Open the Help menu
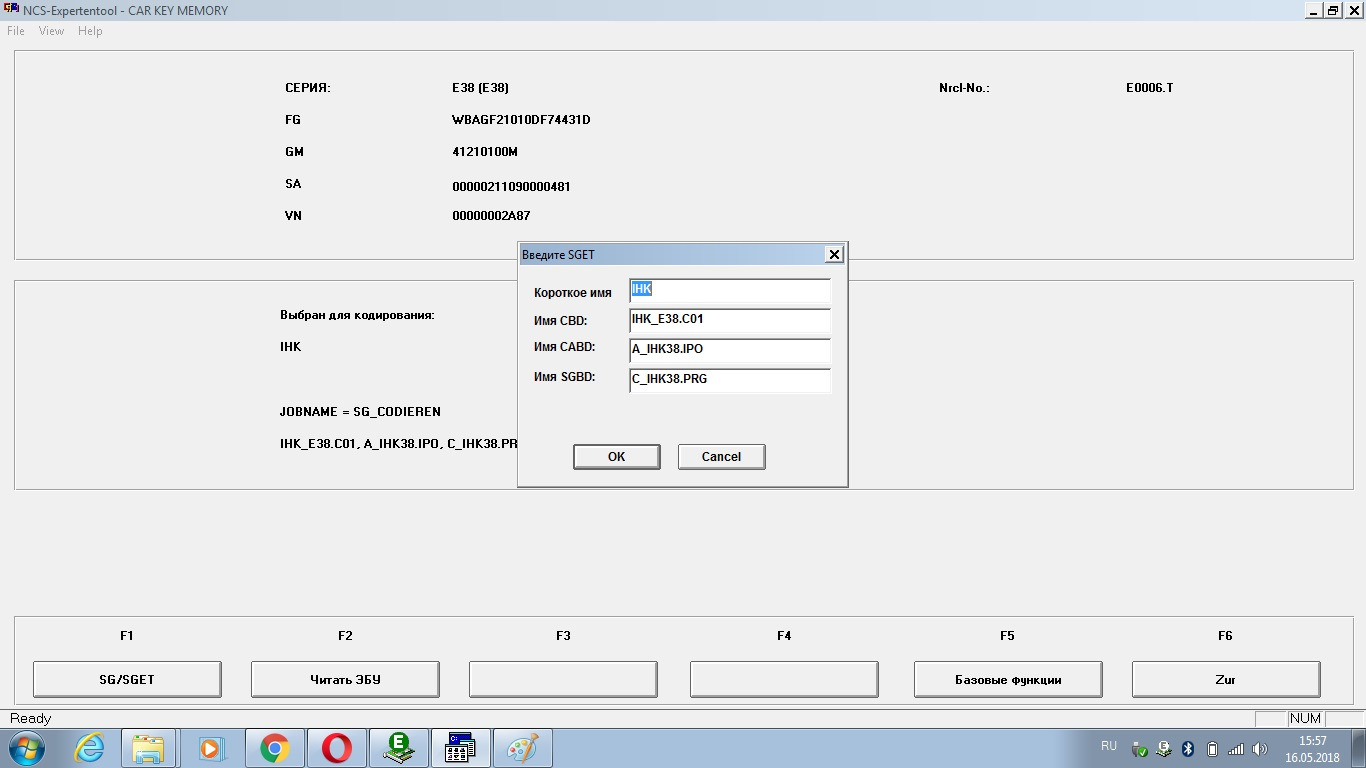The image size is (1366, 768). click(x=90, y=31)
